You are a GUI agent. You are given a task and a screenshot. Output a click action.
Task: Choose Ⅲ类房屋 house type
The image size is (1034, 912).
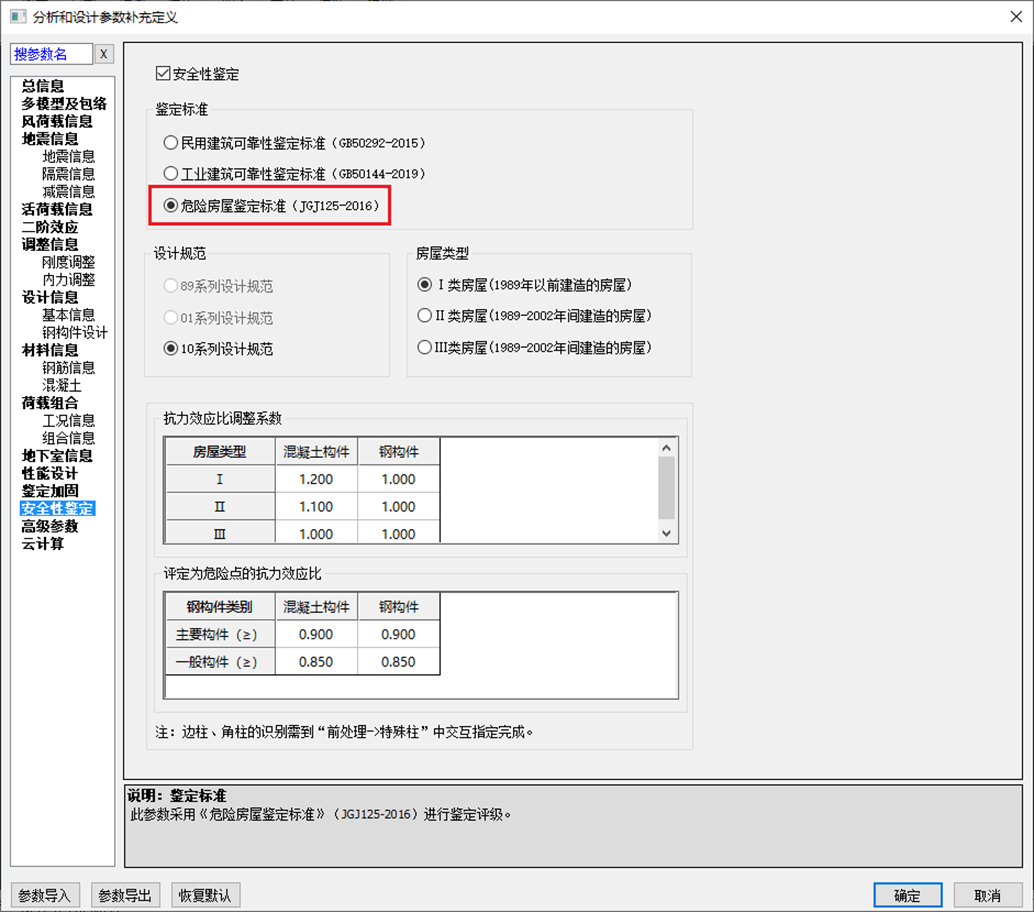click(x=423, y=348)
